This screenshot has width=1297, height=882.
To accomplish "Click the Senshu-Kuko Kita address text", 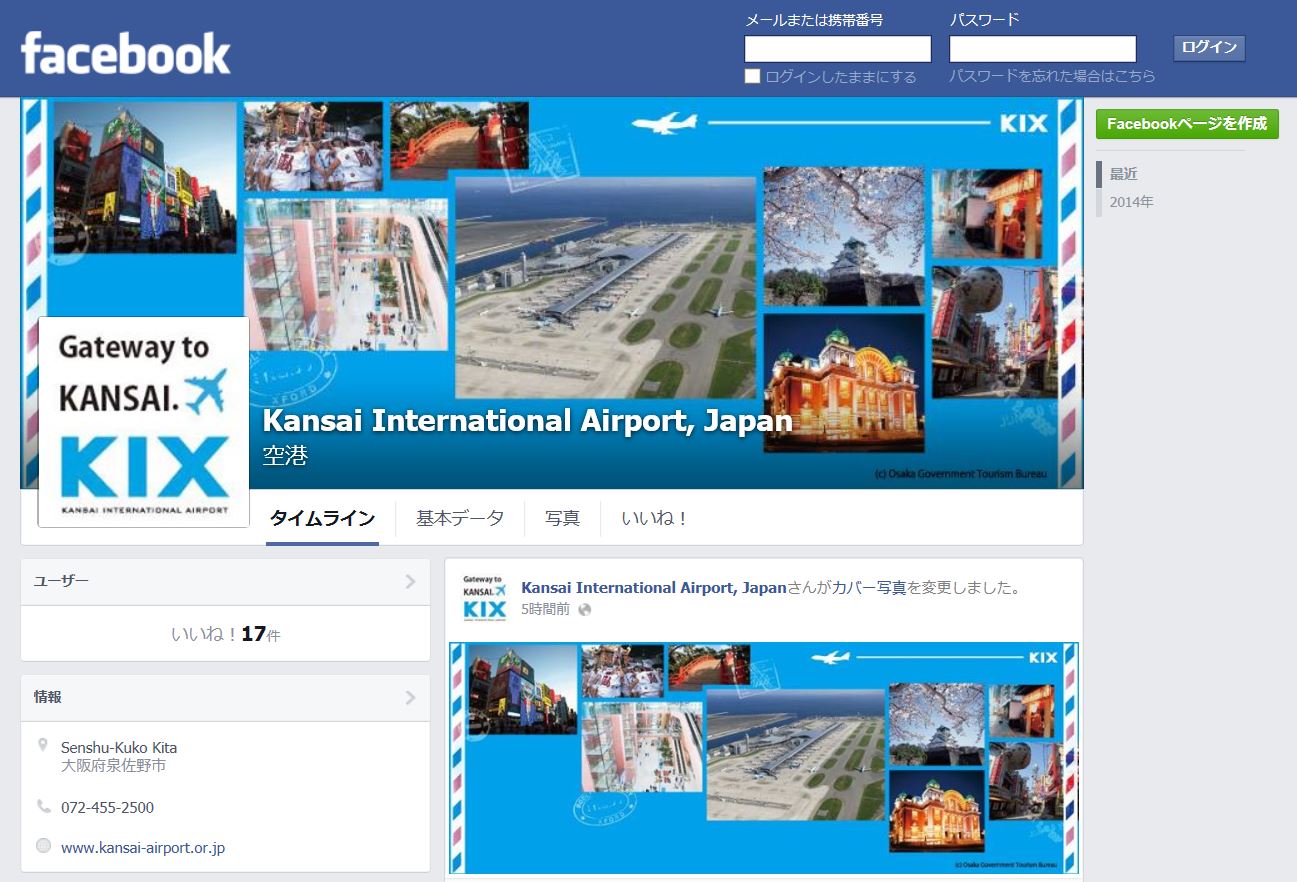I will (x=119, y=747).
